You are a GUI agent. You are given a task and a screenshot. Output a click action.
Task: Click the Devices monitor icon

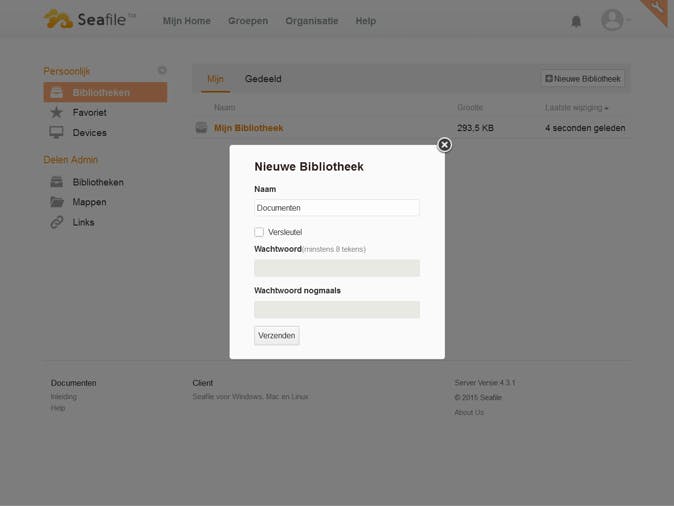coord(56,132)
